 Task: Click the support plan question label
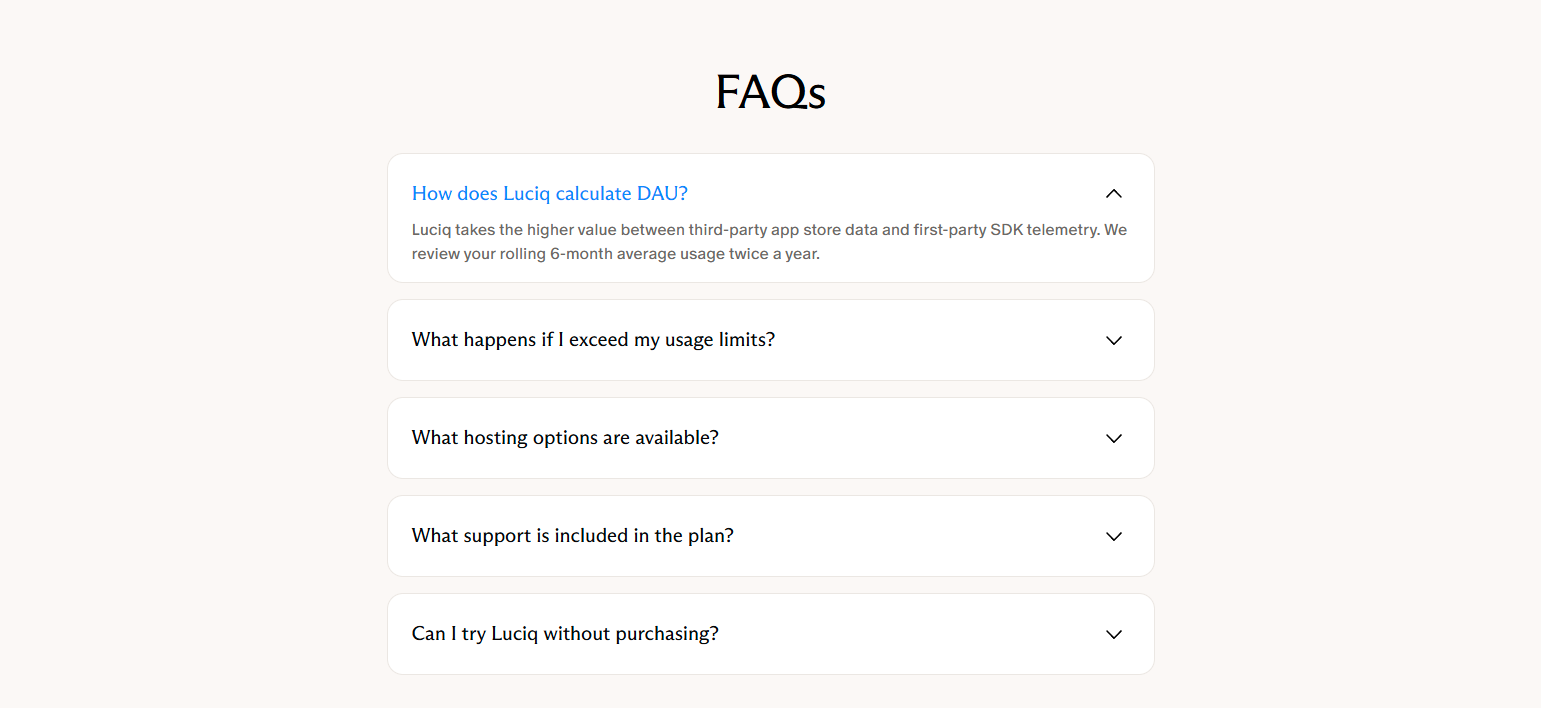click(x=572, y=536)
